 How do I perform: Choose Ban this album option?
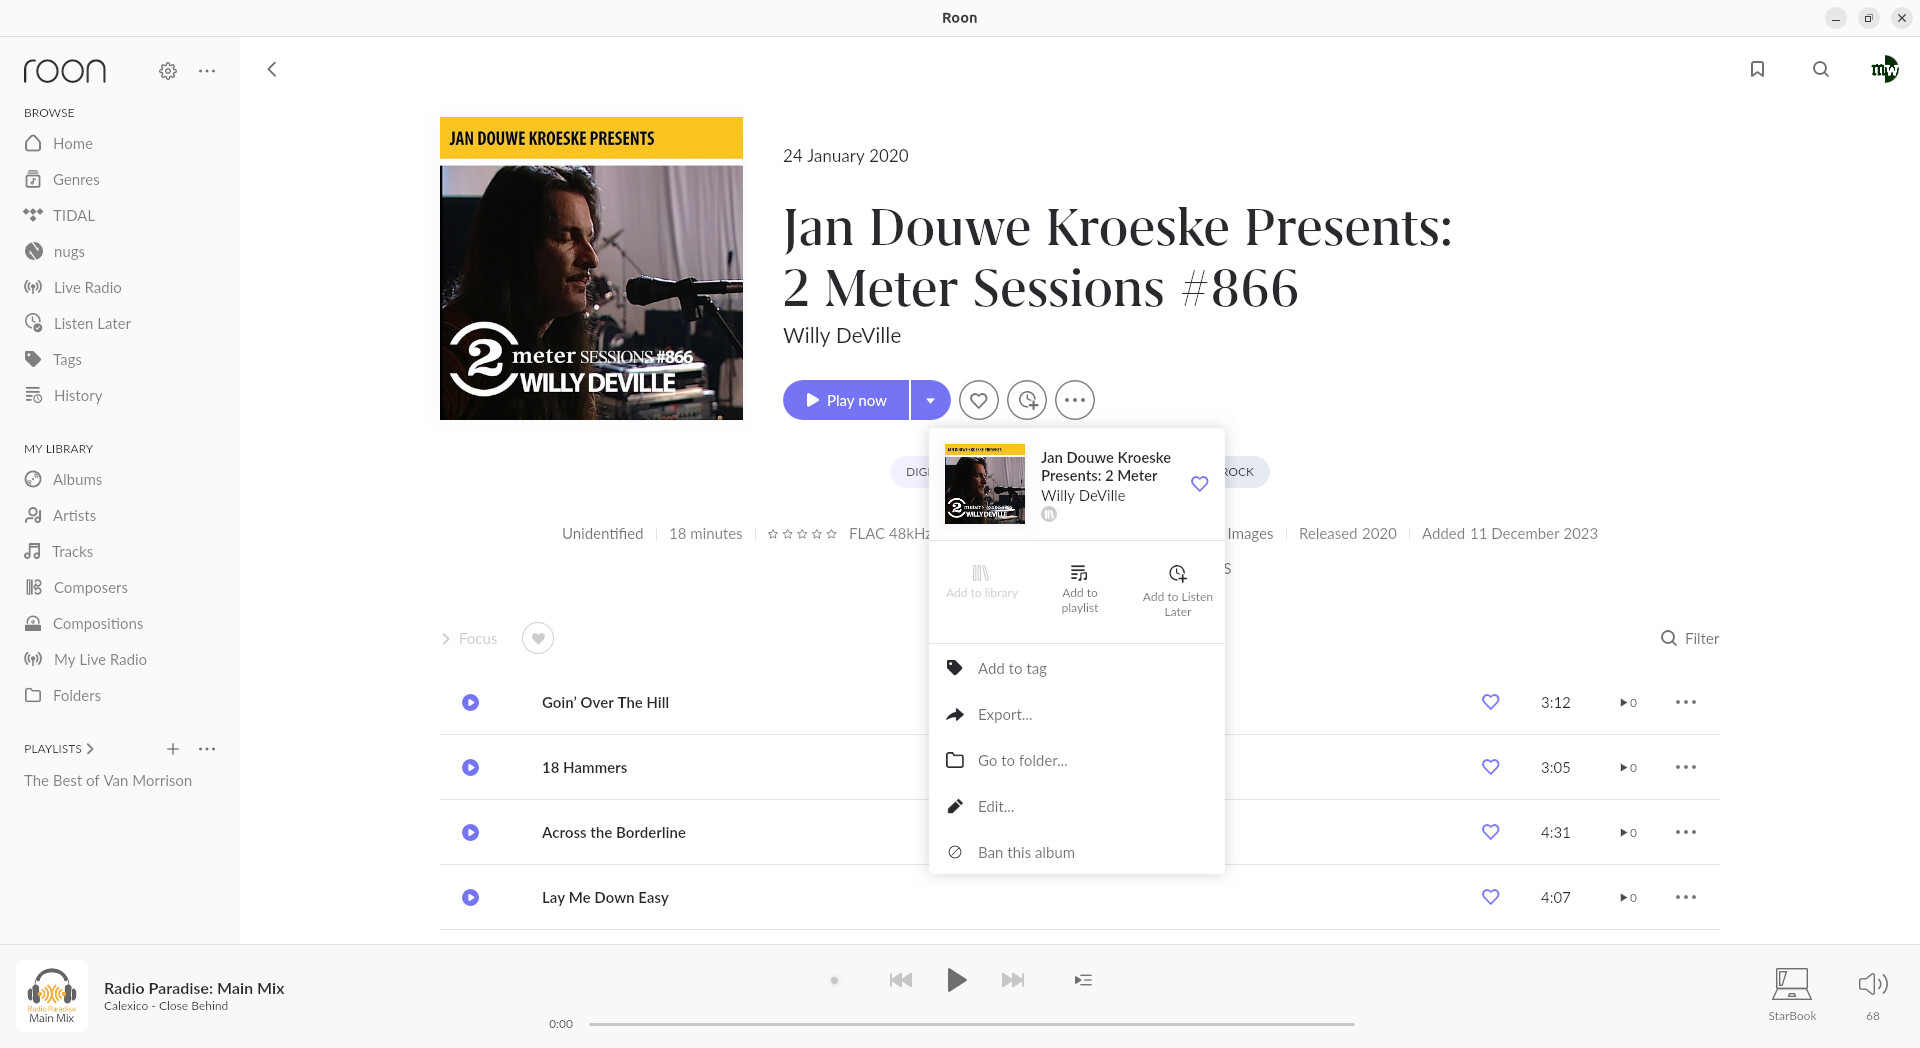pyautogui.click(x=1026, y=853)
